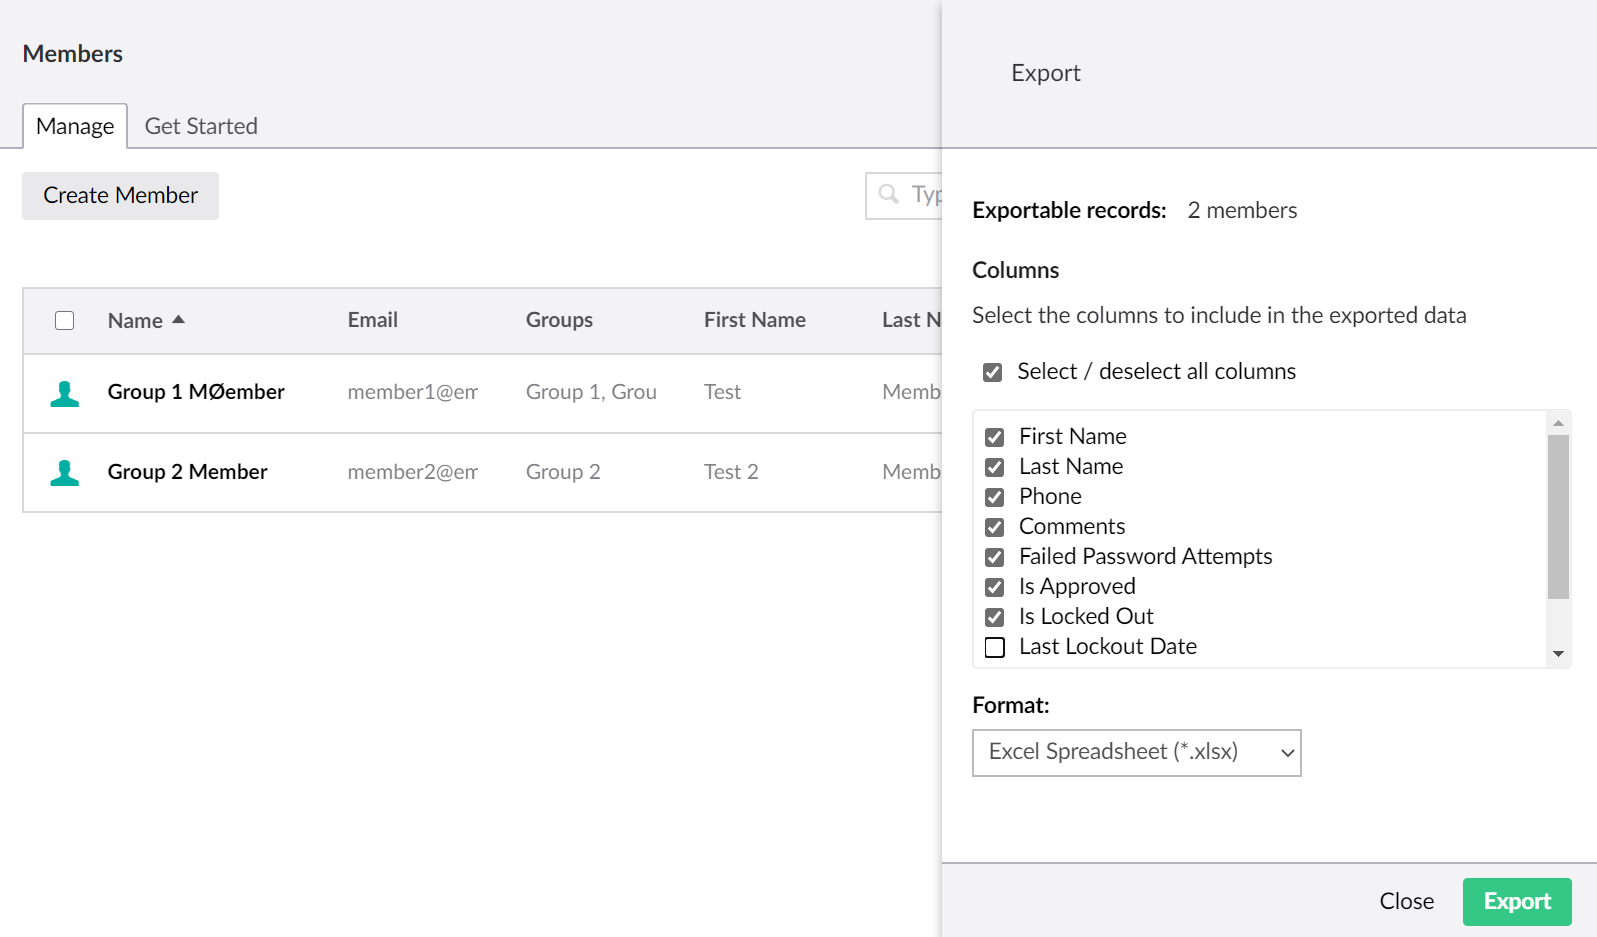Click the search magnifier icon
Image resolution: width=1597 pixels, height=937 pixels.
(x=888, y=194)
